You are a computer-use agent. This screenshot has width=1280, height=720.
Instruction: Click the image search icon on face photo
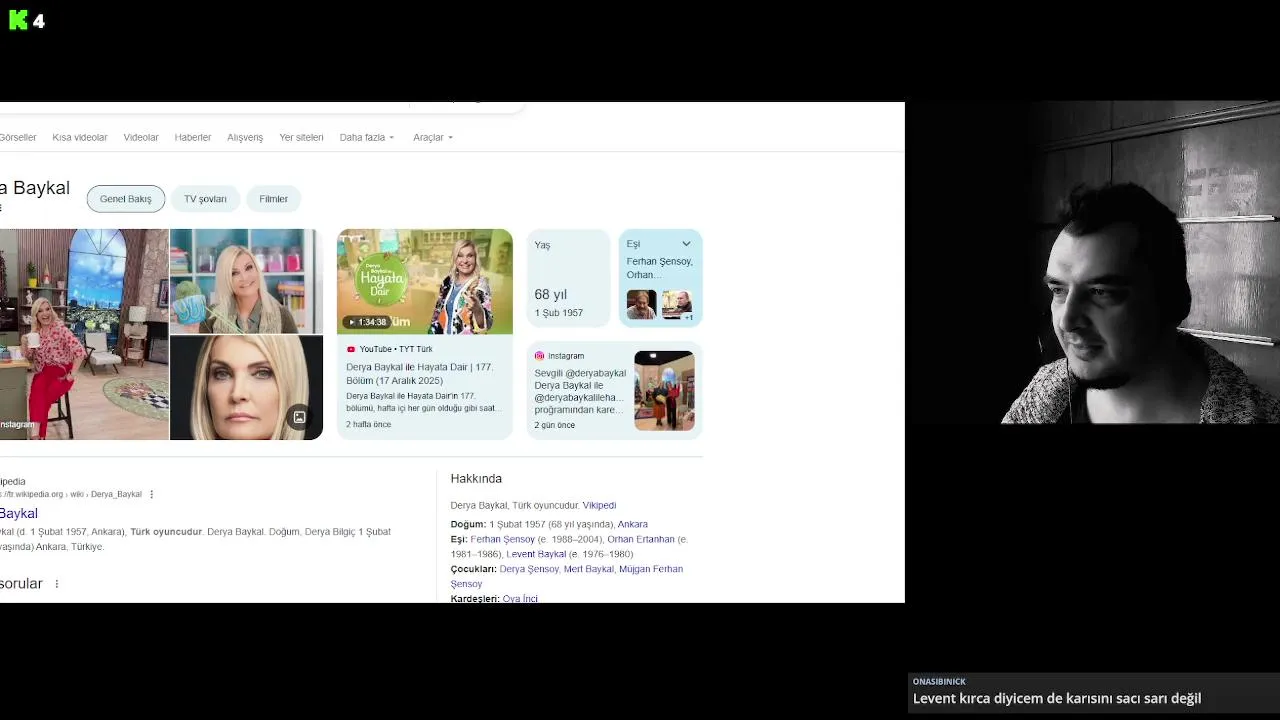[x=299, y=417]
